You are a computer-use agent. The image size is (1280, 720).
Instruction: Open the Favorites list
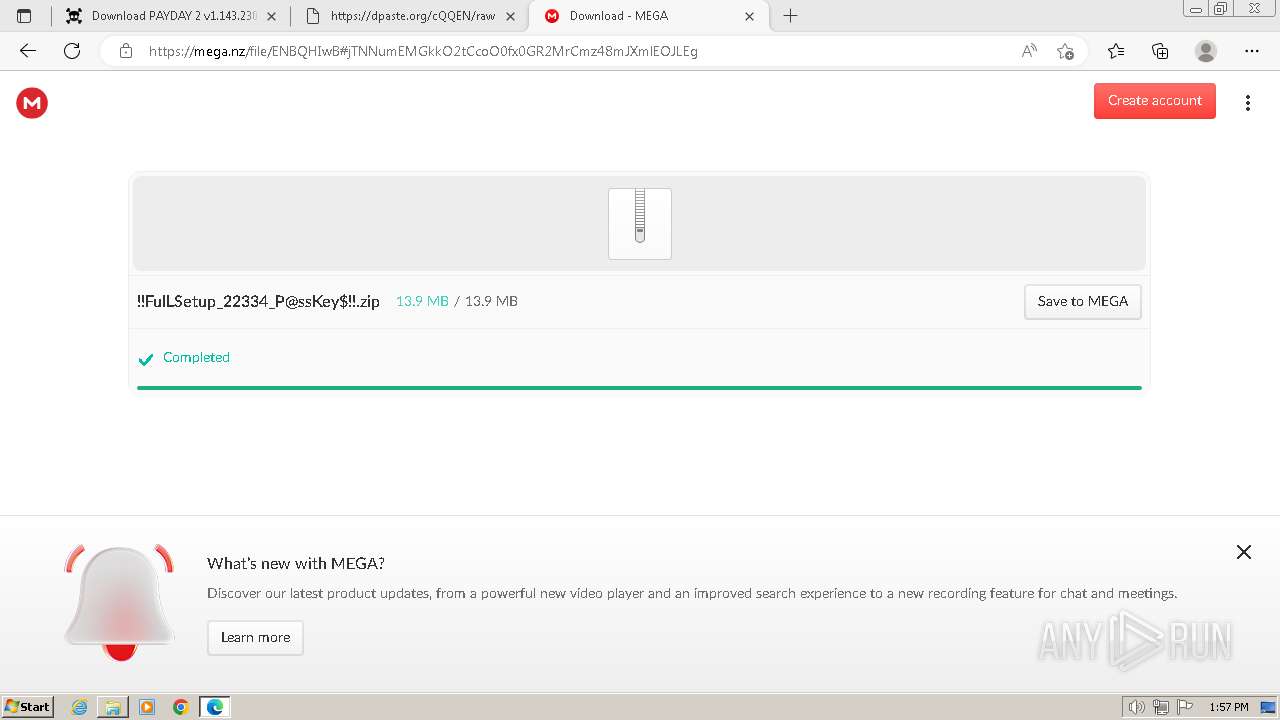pyautogui.click(x=1116, y=51)
